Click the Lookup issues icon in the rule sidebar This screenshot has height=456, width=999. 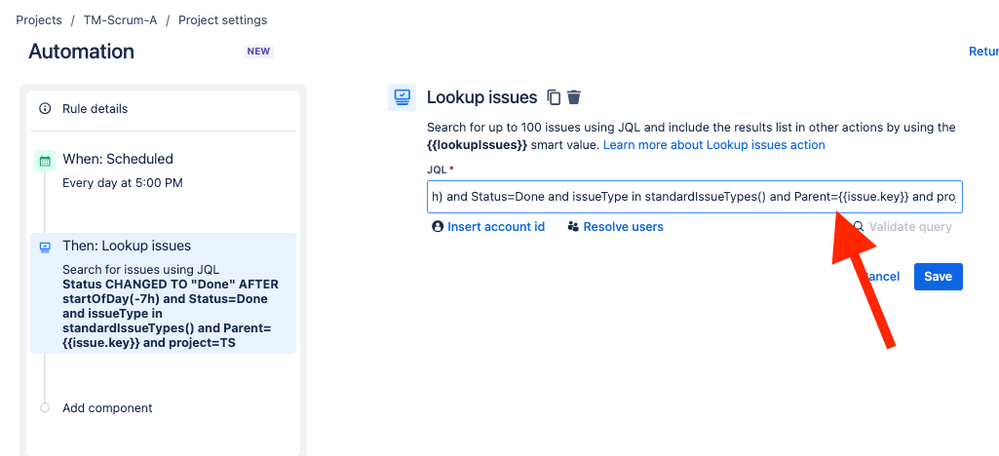[45, 247]
